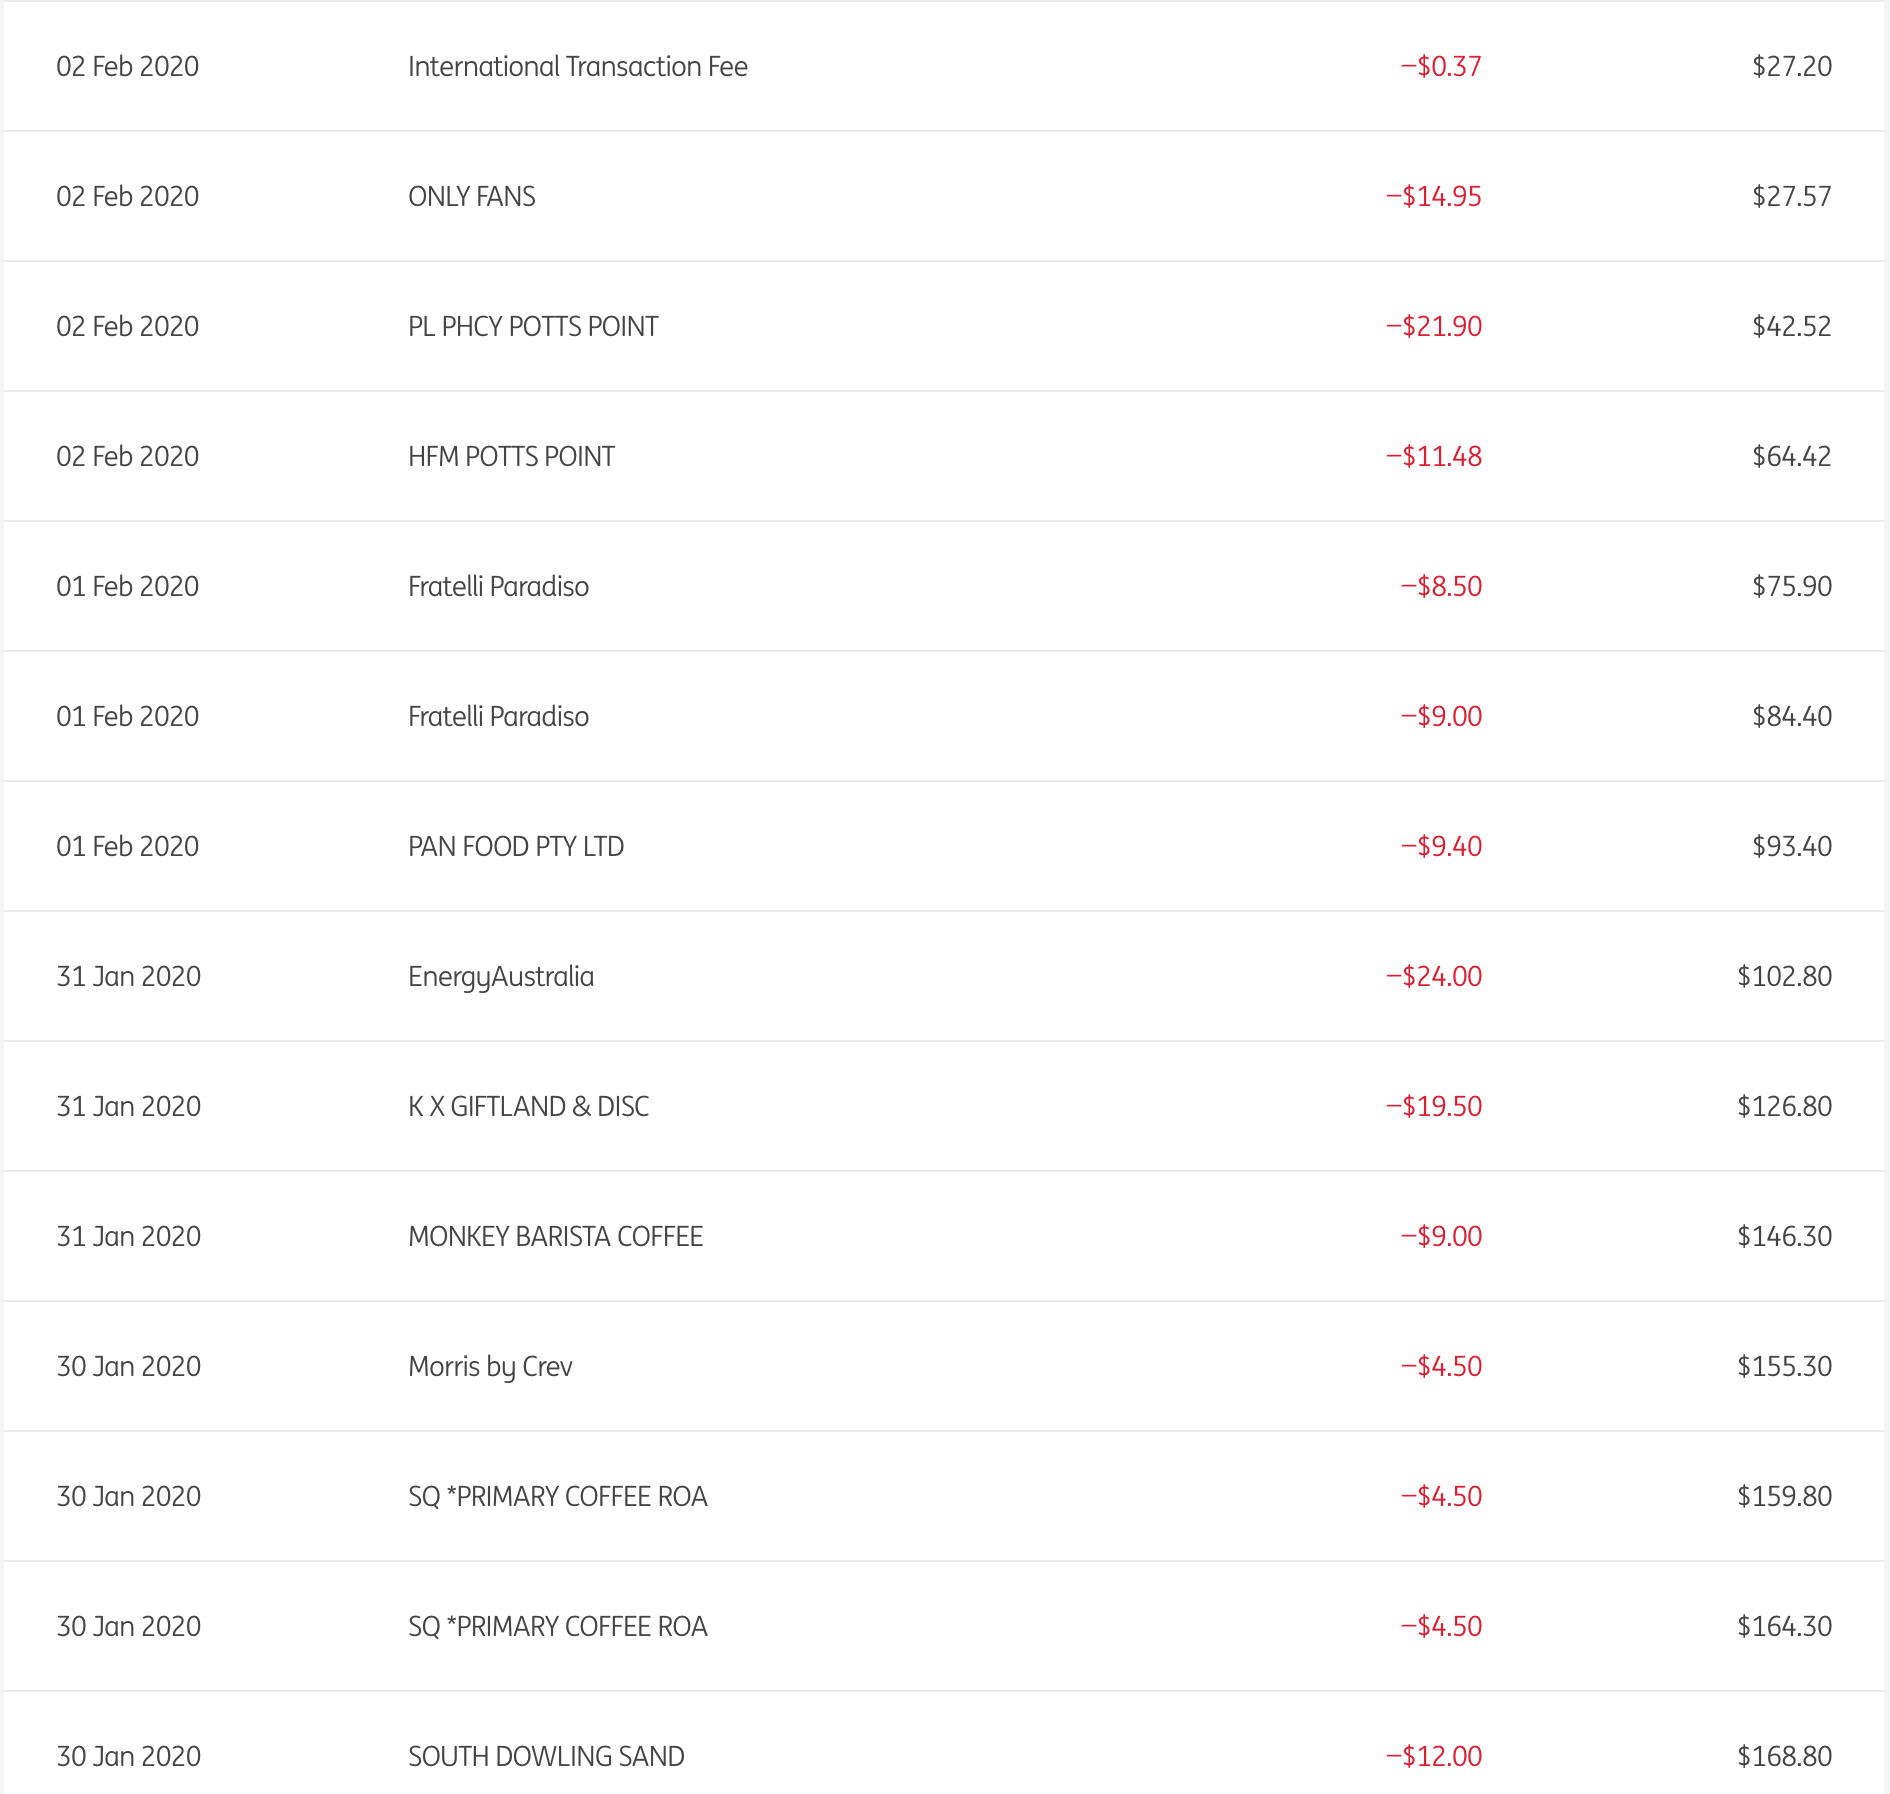This screenshot has height=1794, width=1890.
Task: Click the $84.40 balance for Fratelli Paradiso
Action: click(x=1791, y=717)
